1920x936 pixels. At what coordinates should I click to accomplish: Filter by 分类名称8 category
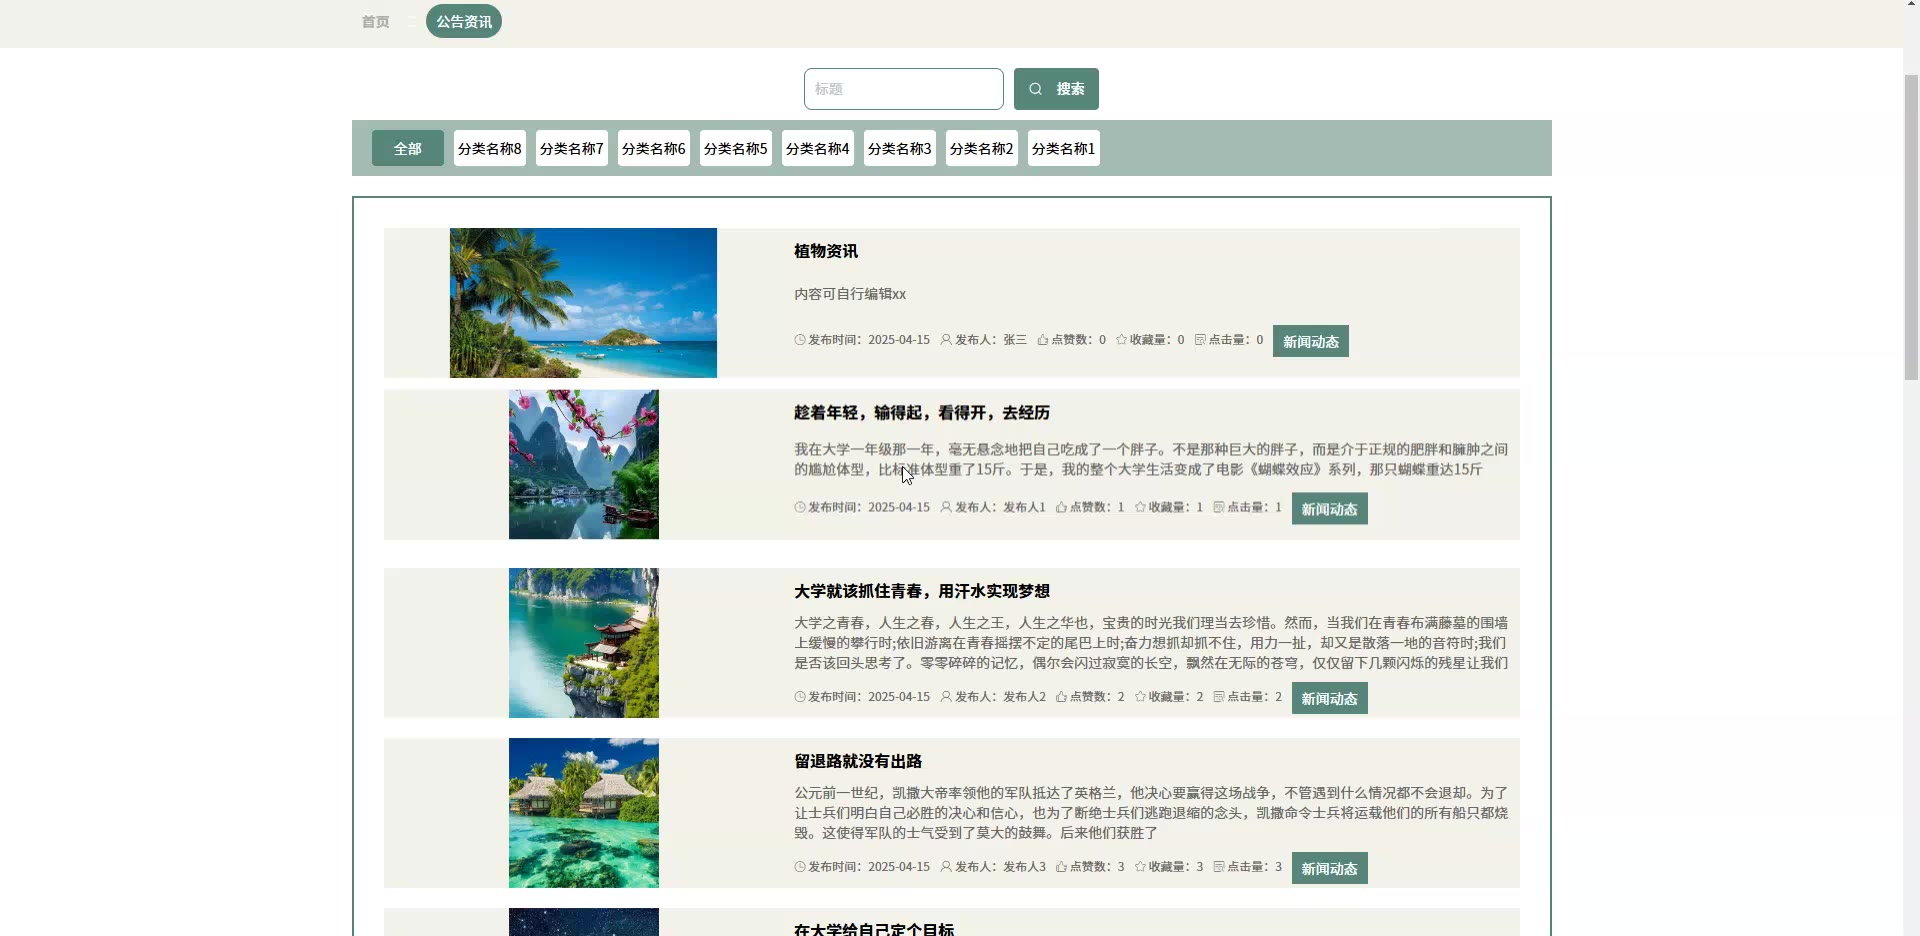[490, 148]
